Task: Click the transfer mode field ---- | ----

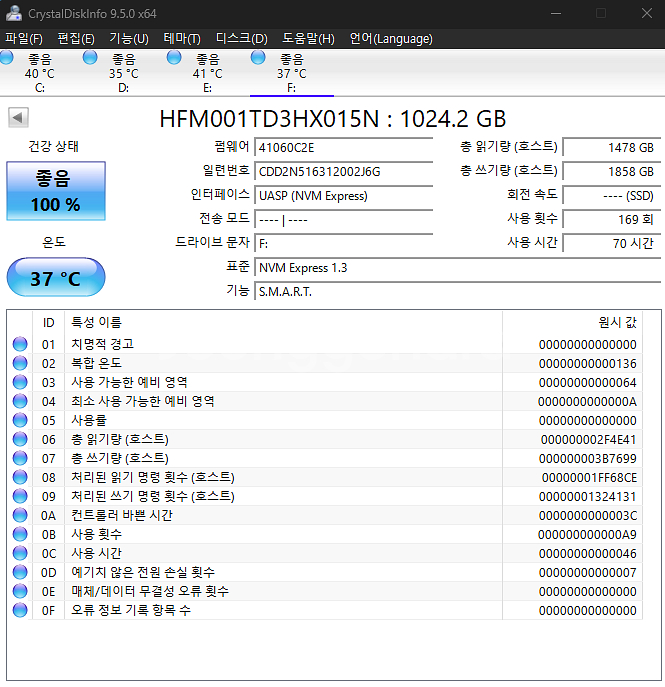Action: pos(343,220)
